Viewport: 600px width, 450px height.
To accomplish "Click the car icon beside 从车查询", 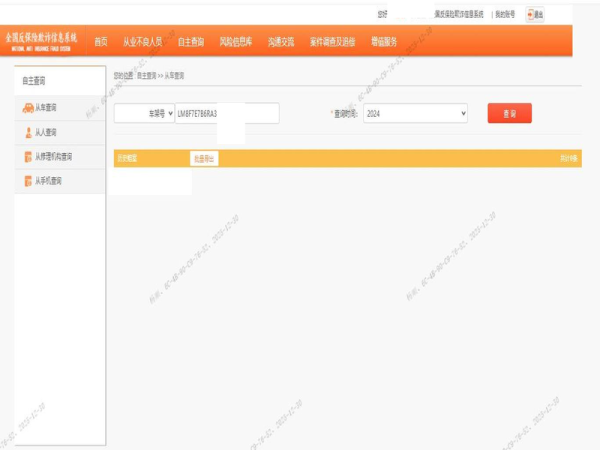I will pyautogui.click(x=26, y=108).
